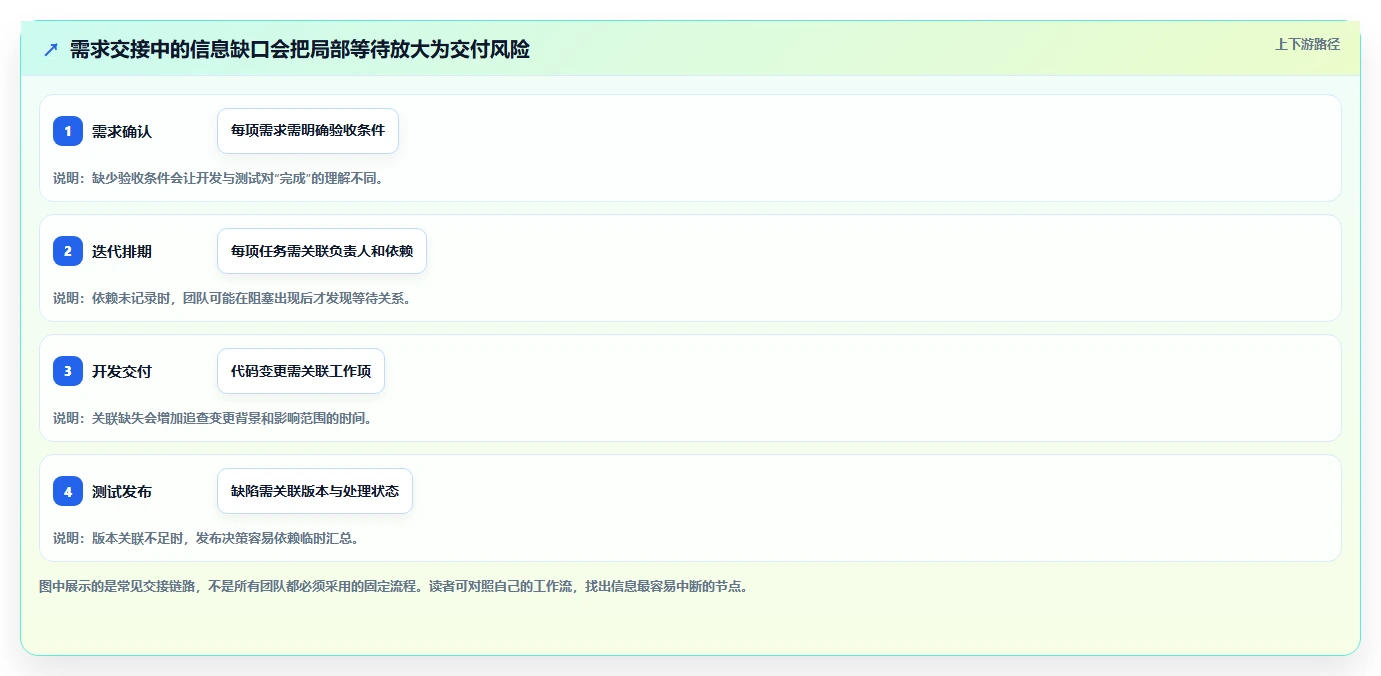Select the 测试发布 step label
Image resolution: width=1381 pixels, height=676 pixels.
pos(122,491)
